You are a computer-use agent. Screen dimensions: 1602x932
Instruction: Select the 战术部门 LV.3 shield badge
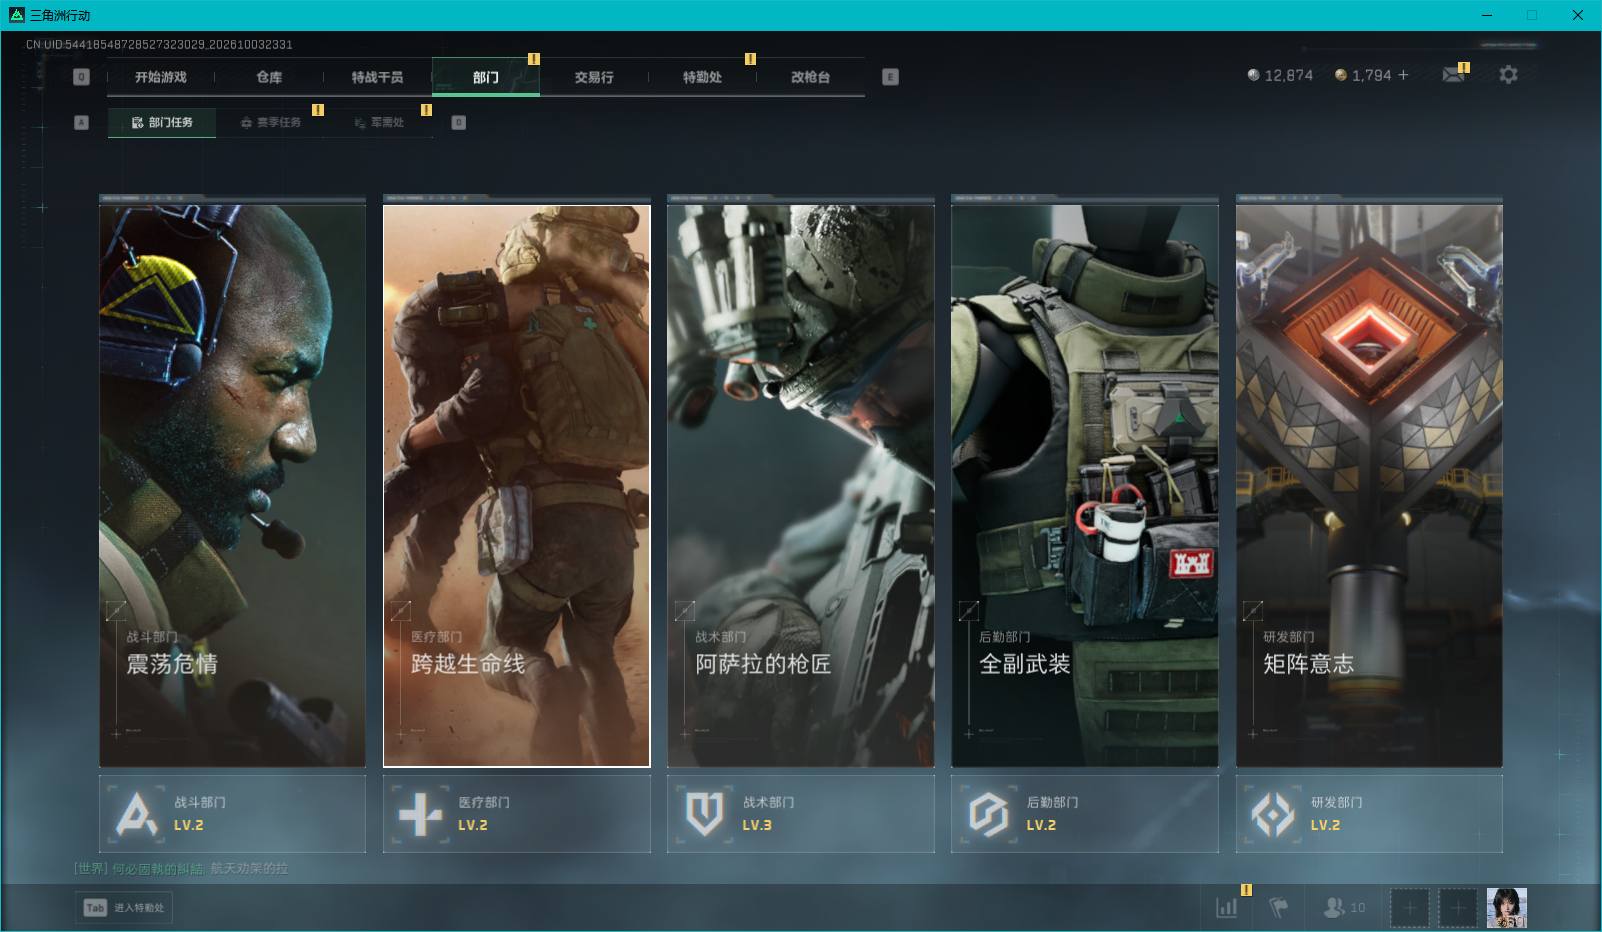click(x=801, y=814)
